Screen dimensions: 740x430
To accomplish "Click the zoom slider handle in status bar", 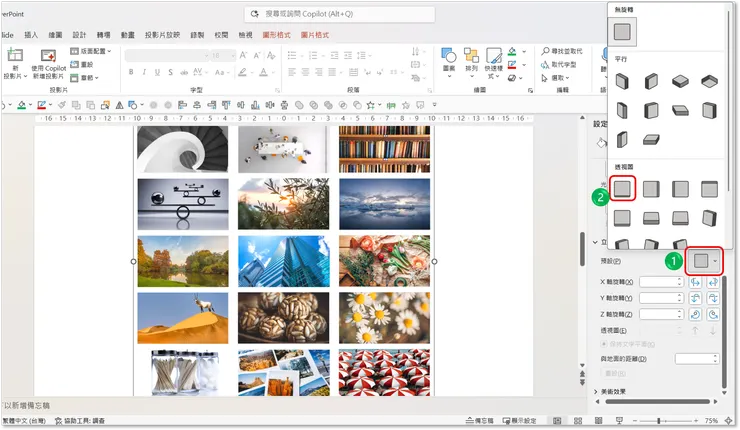I will [659, 421].
